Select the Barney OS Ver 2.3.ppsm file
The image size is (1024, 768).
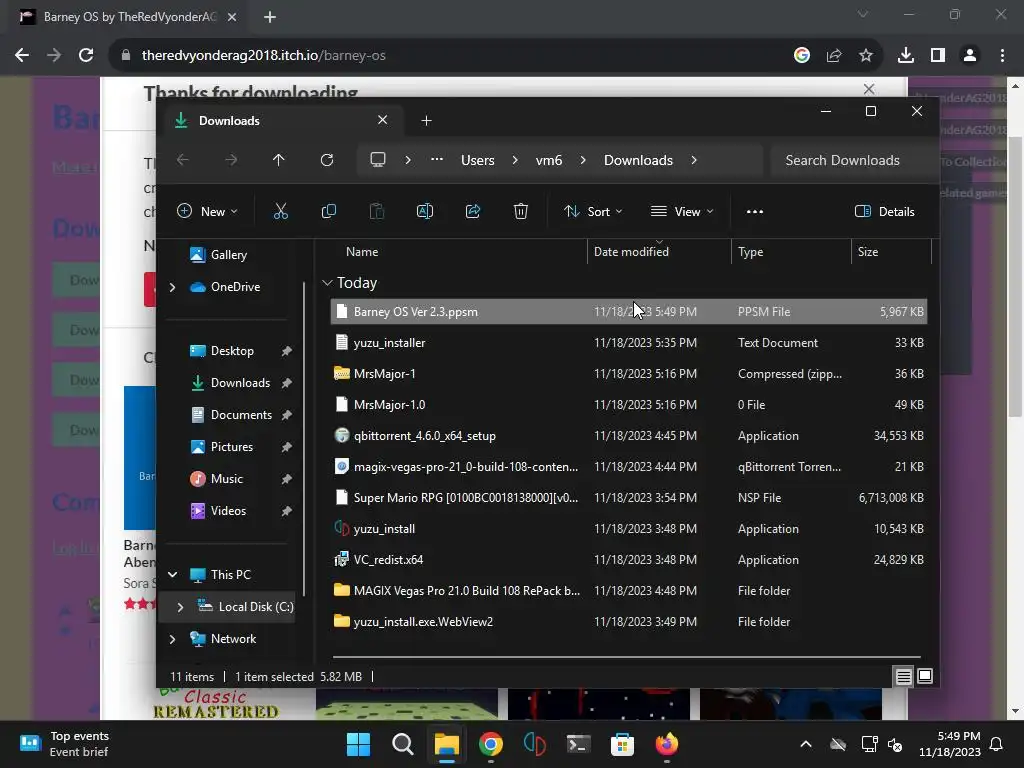click(x=628, y=312)
